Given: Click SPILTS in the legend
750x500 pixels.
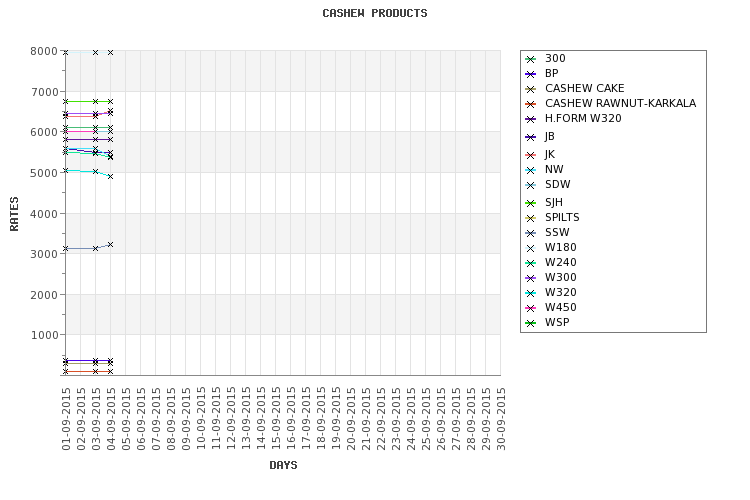Looking at the screenshot, I should 562,217.
